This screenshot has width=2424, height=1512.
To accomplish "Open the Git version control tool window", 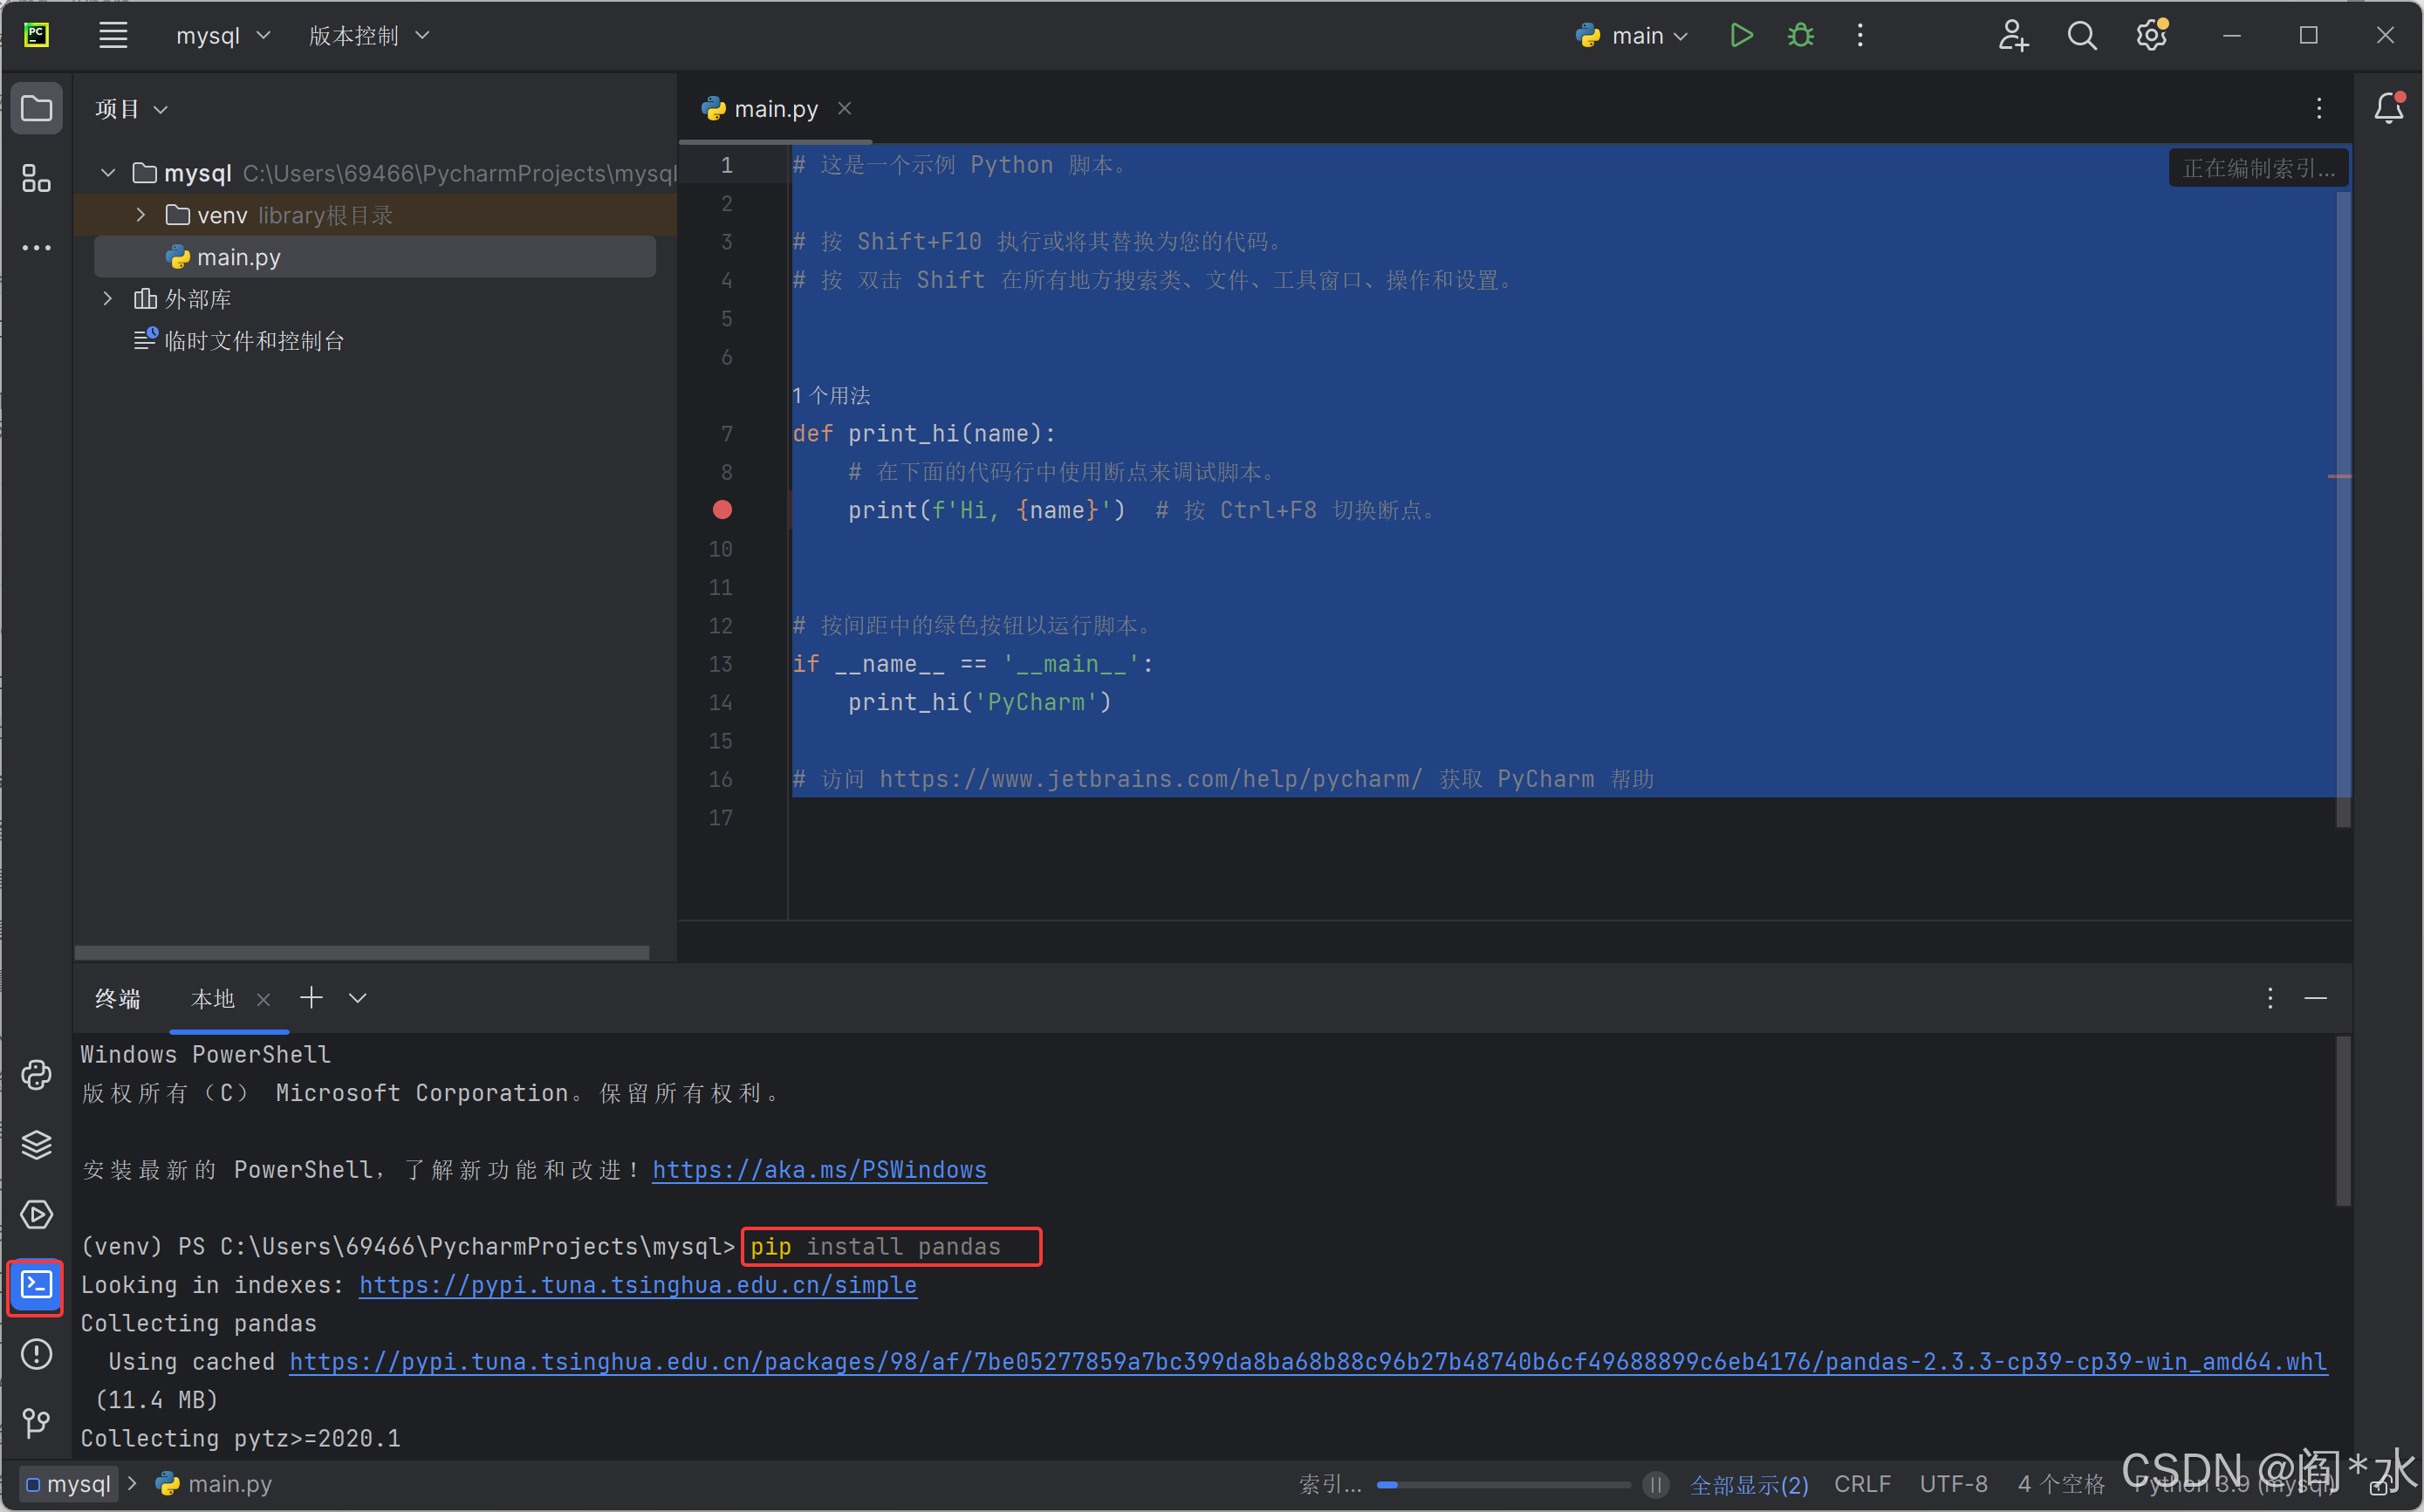I will click(37, 1422).
